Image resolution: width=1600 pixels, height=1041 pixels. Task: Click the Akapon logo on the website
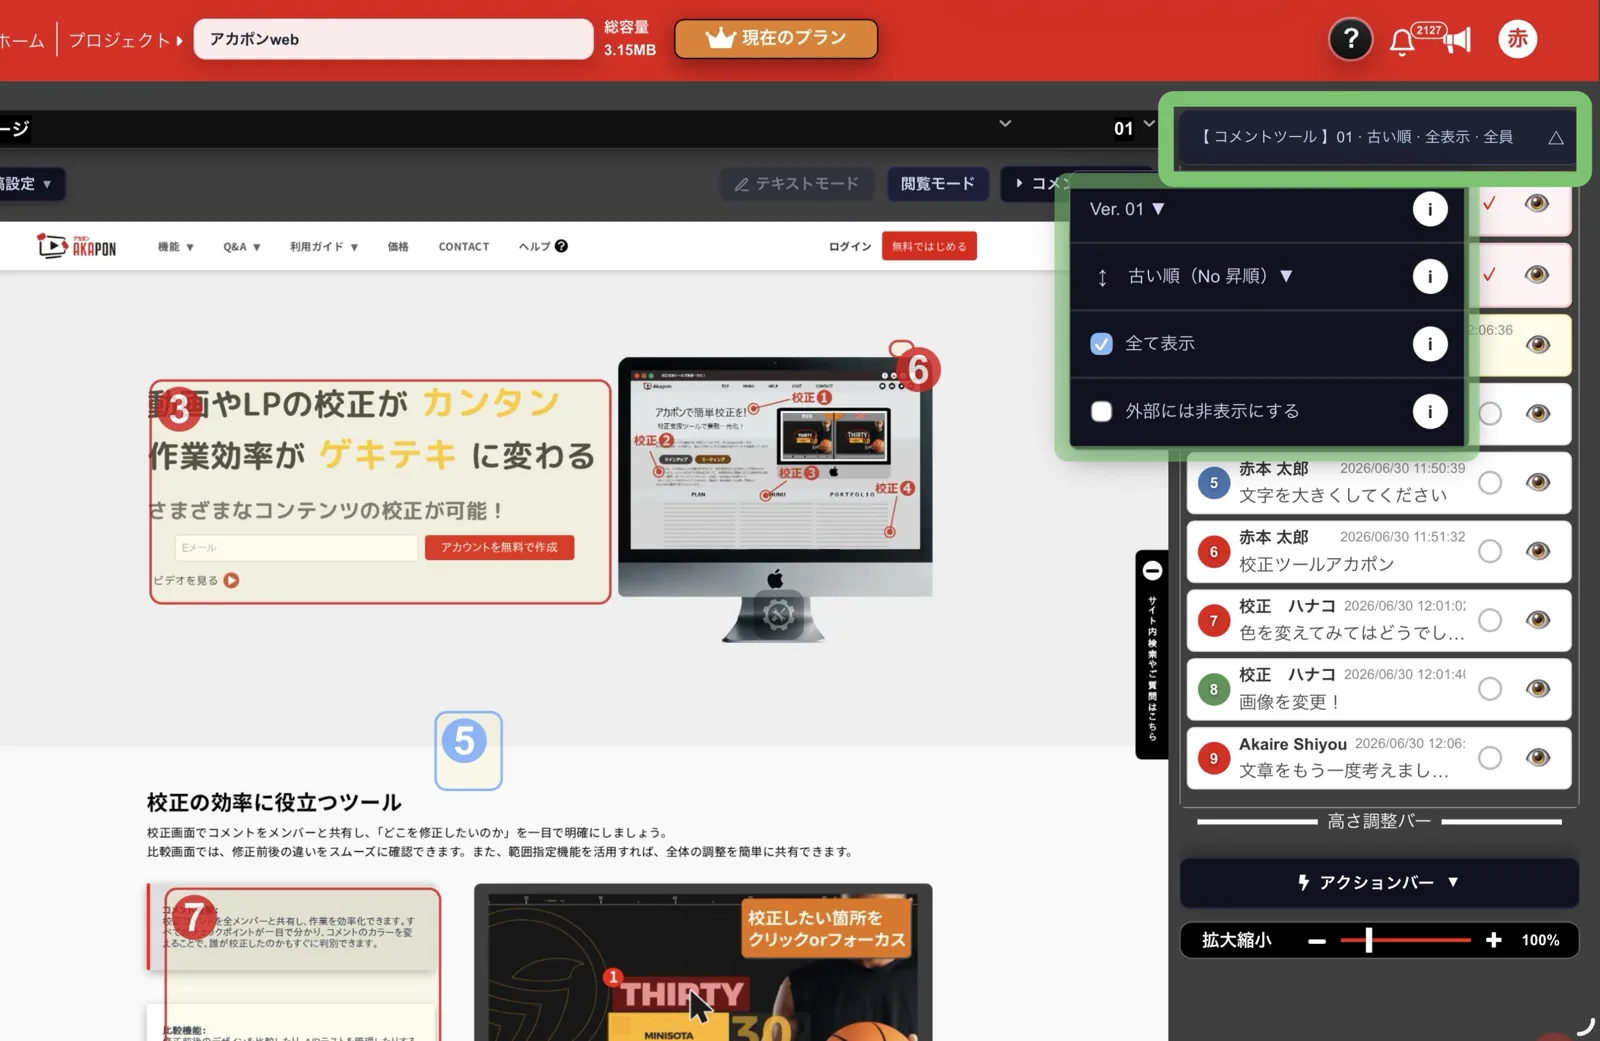coord(77,246)
